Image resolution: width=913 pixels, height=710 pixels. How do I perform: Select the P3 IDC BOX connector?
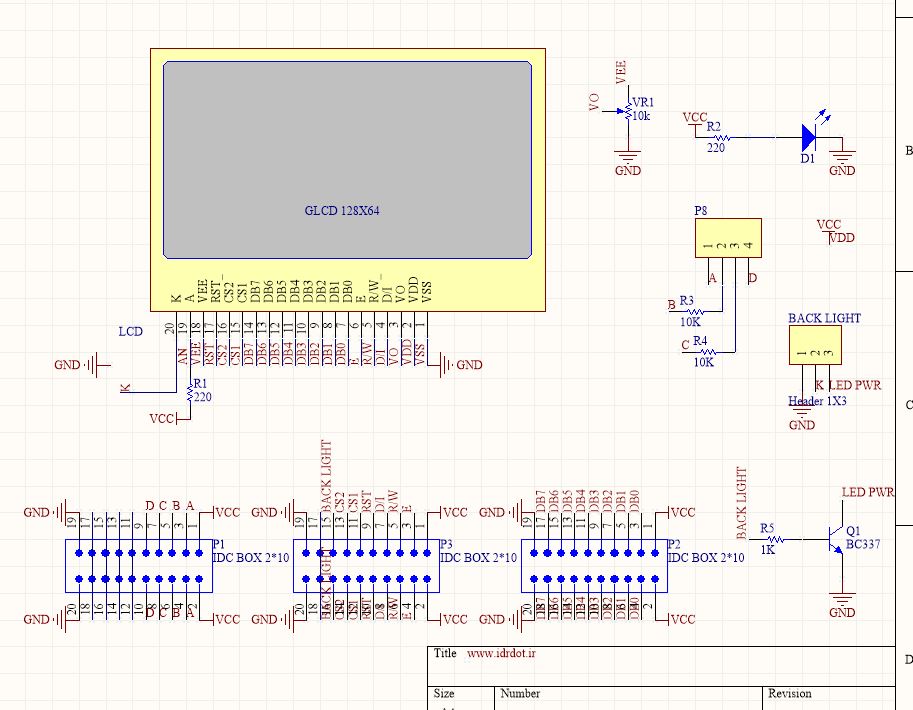366,565
